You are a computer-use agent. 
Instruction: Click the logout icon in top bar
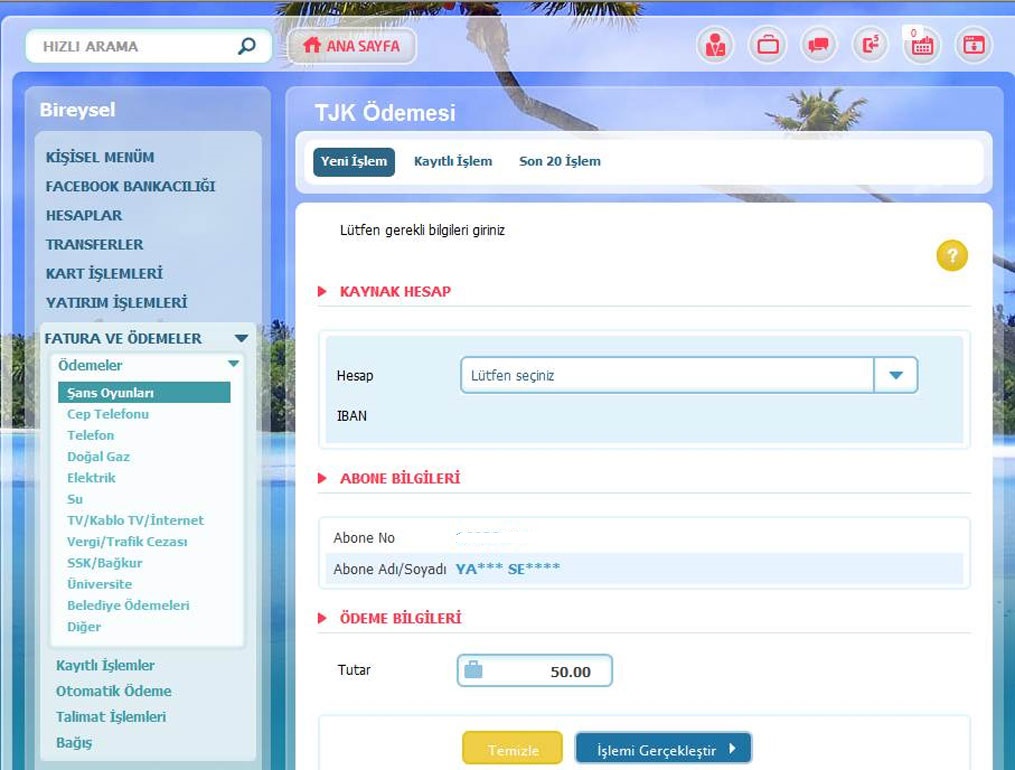coord(871,45)
